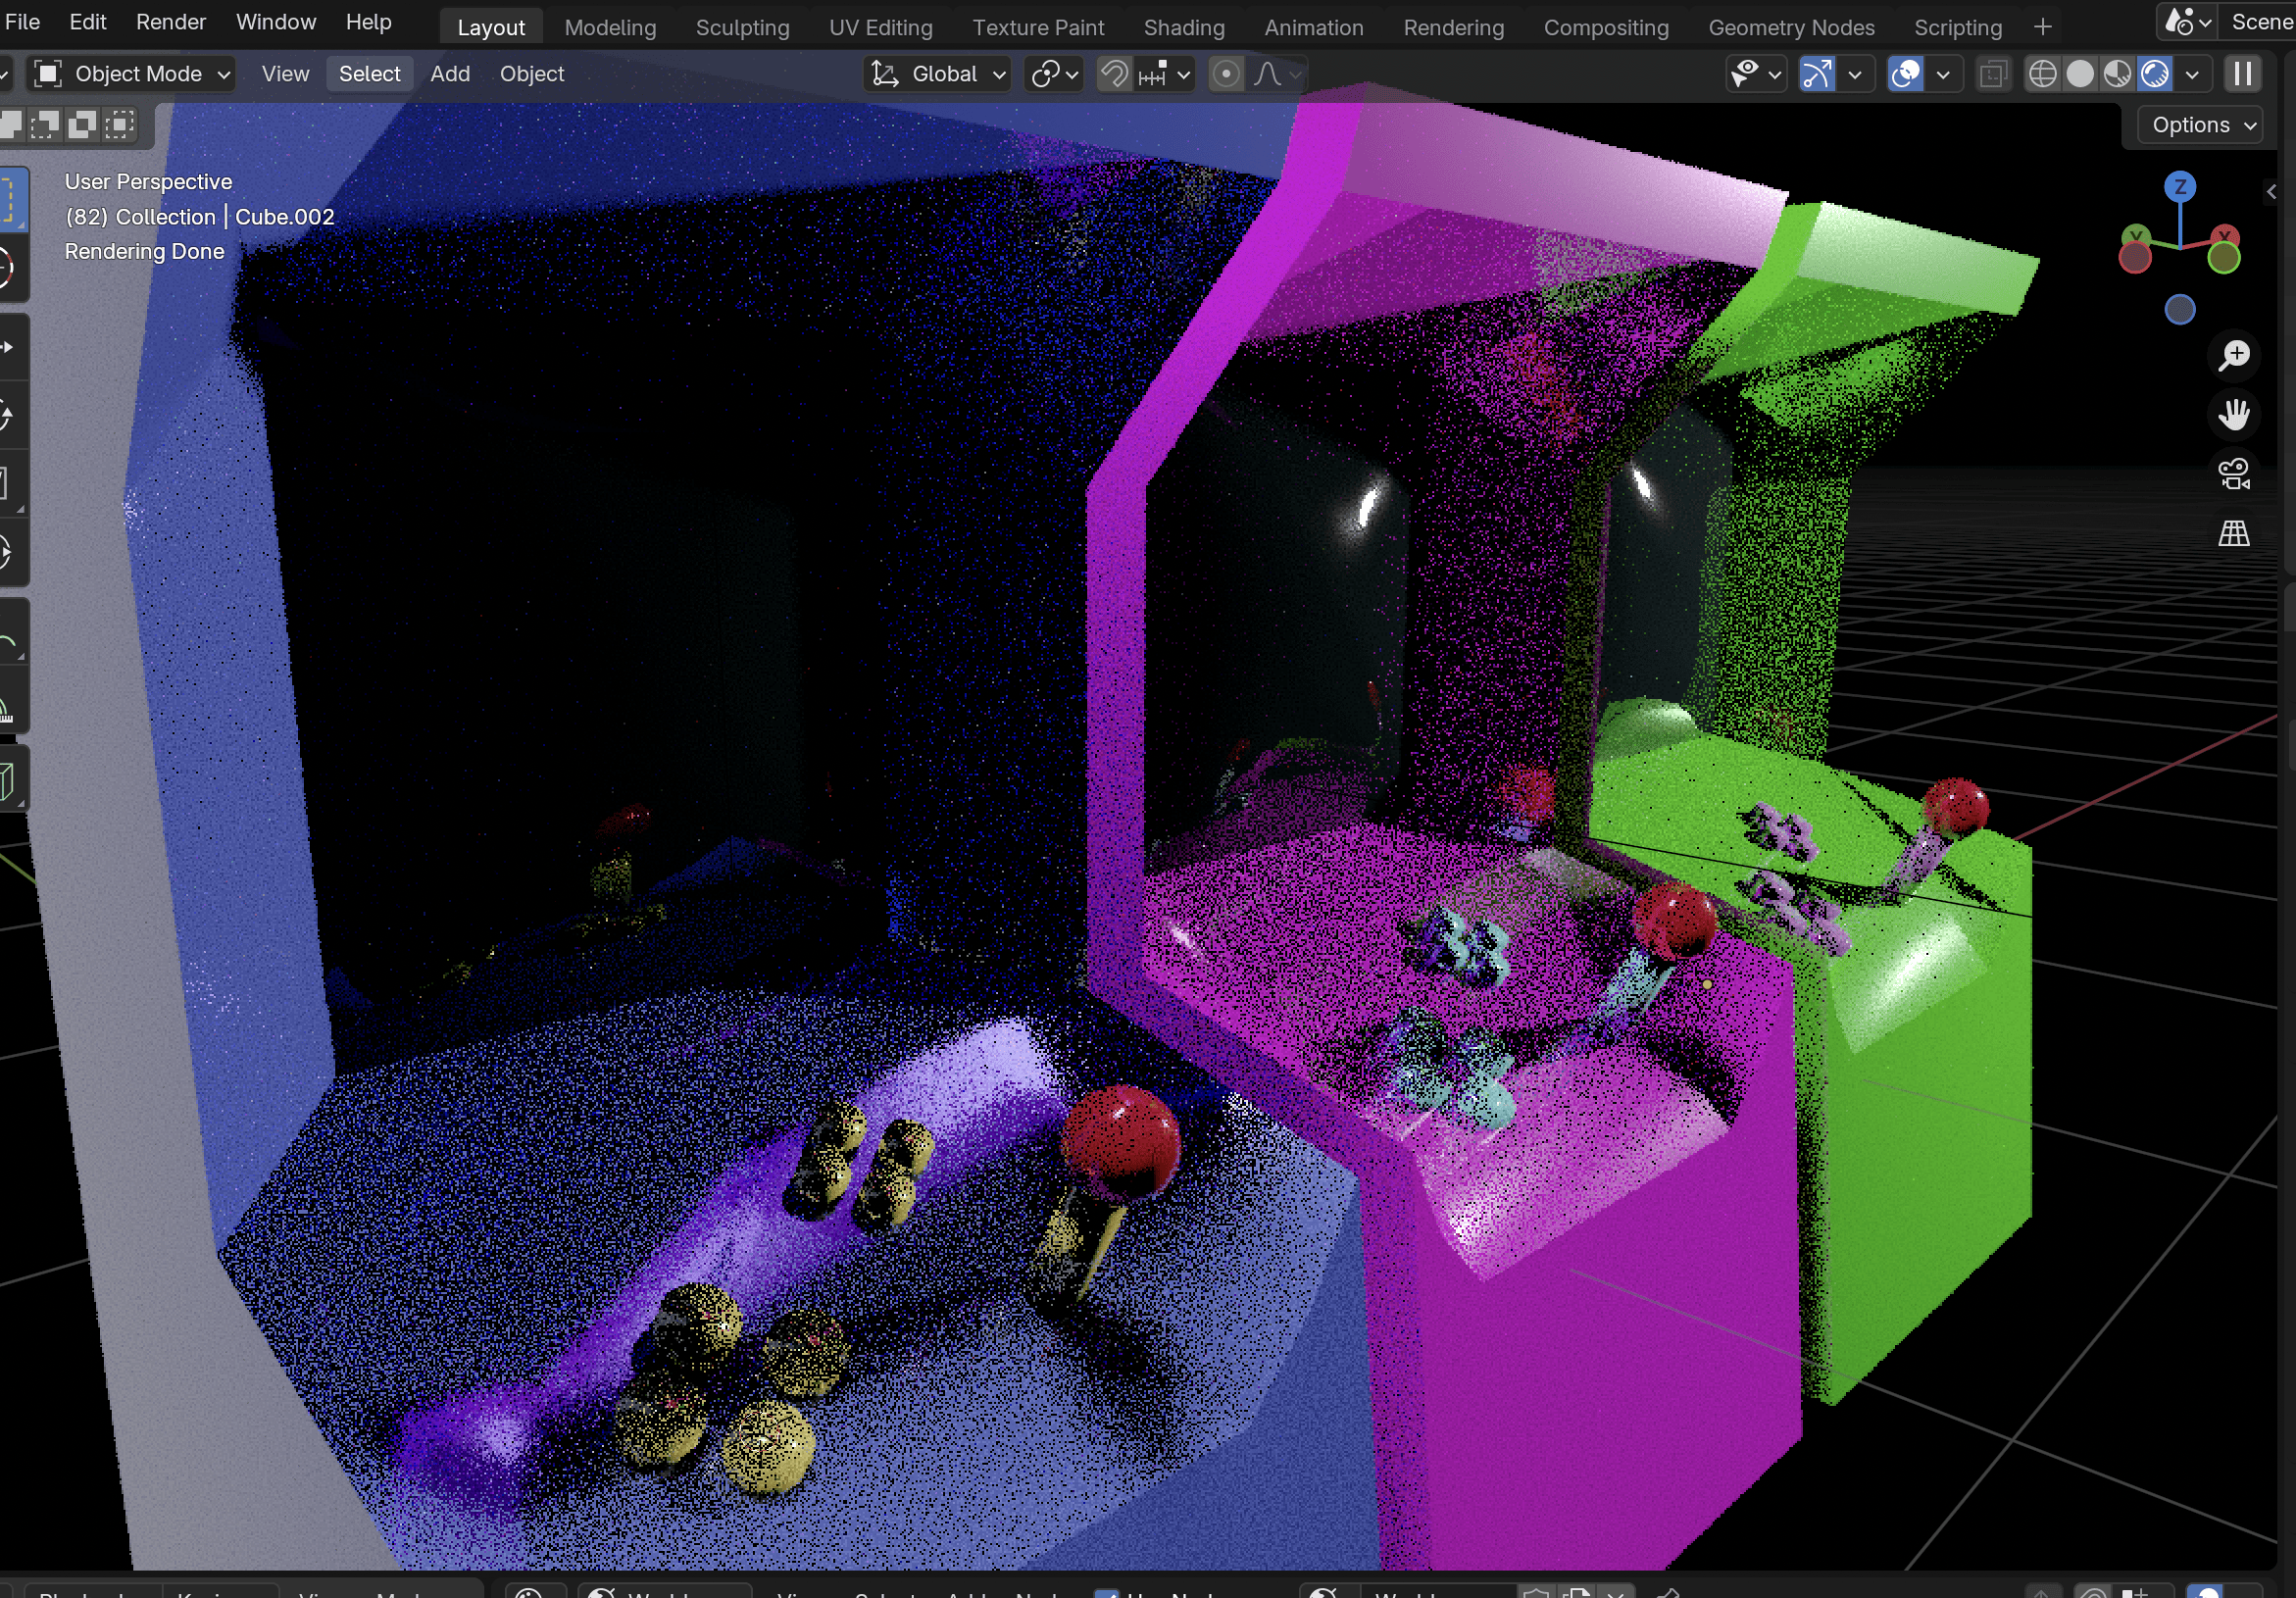This screenshot has width=2296, height=1598.
Task: Toggle the camera view icon
Action: 2233,473
